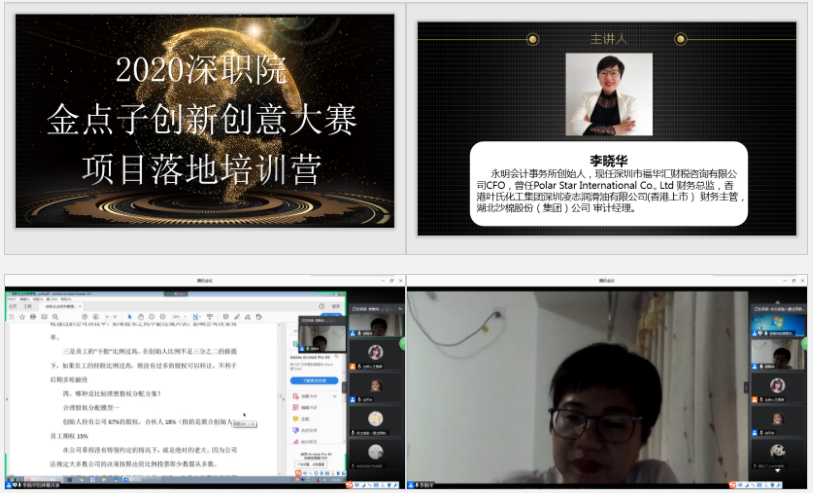Click Tencent Meeting icon in shared taskbar
The width and height of the screenshot is (813, 493).
click(x=126, y=480)
